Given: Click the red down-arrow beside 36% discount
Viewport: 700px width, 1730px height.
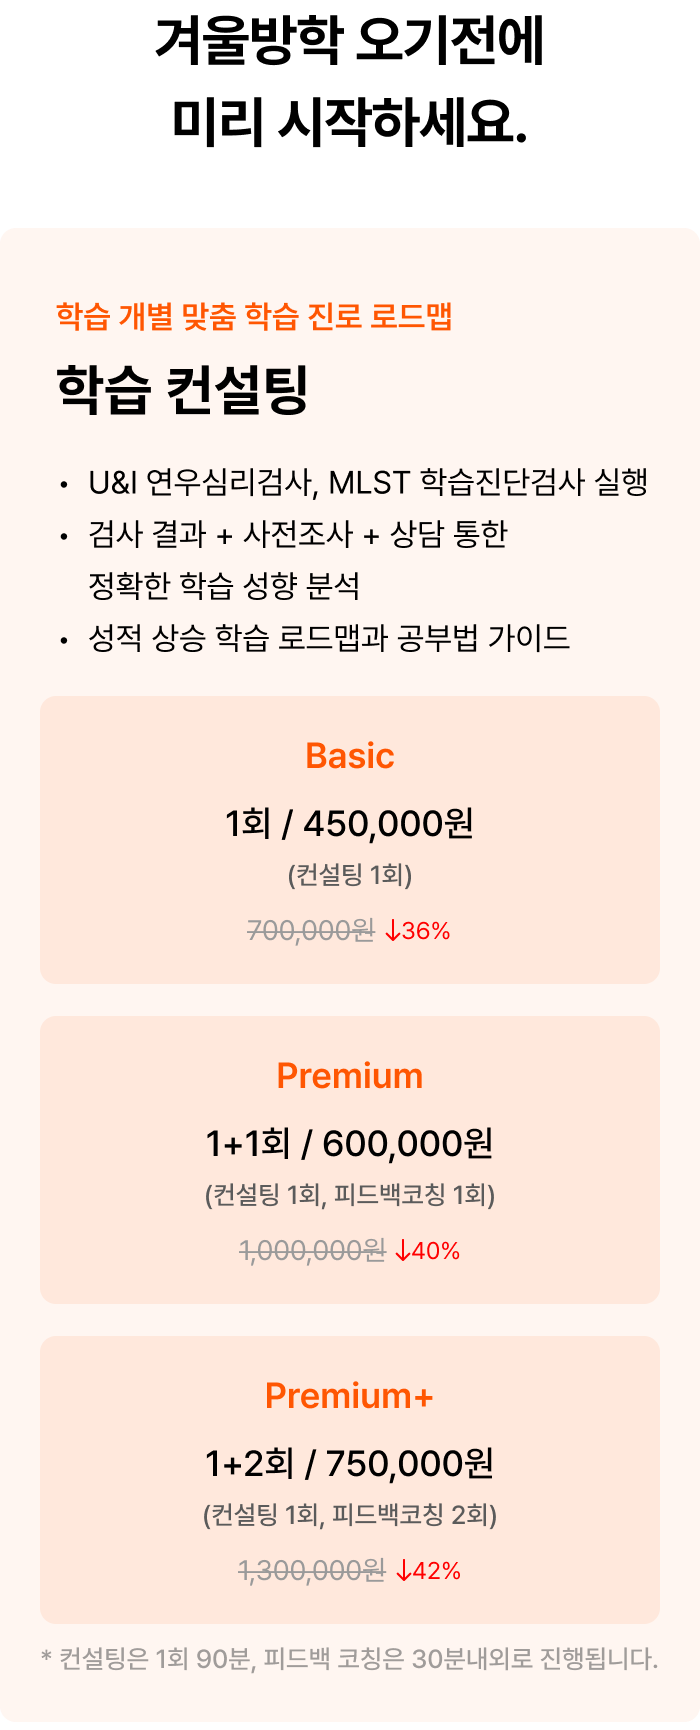Looking at the screenshot, I should tap(393, 931).
